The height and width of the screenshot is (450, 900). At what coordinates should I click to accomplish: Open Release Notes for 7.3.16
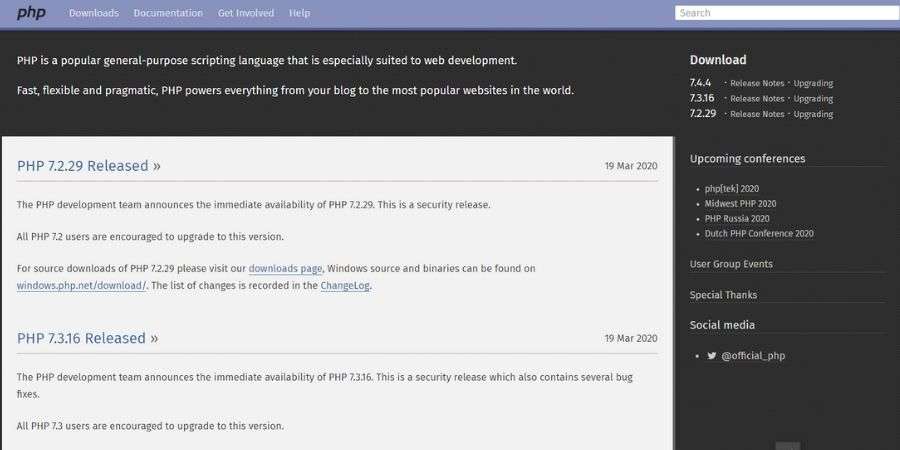click(757, 99)
